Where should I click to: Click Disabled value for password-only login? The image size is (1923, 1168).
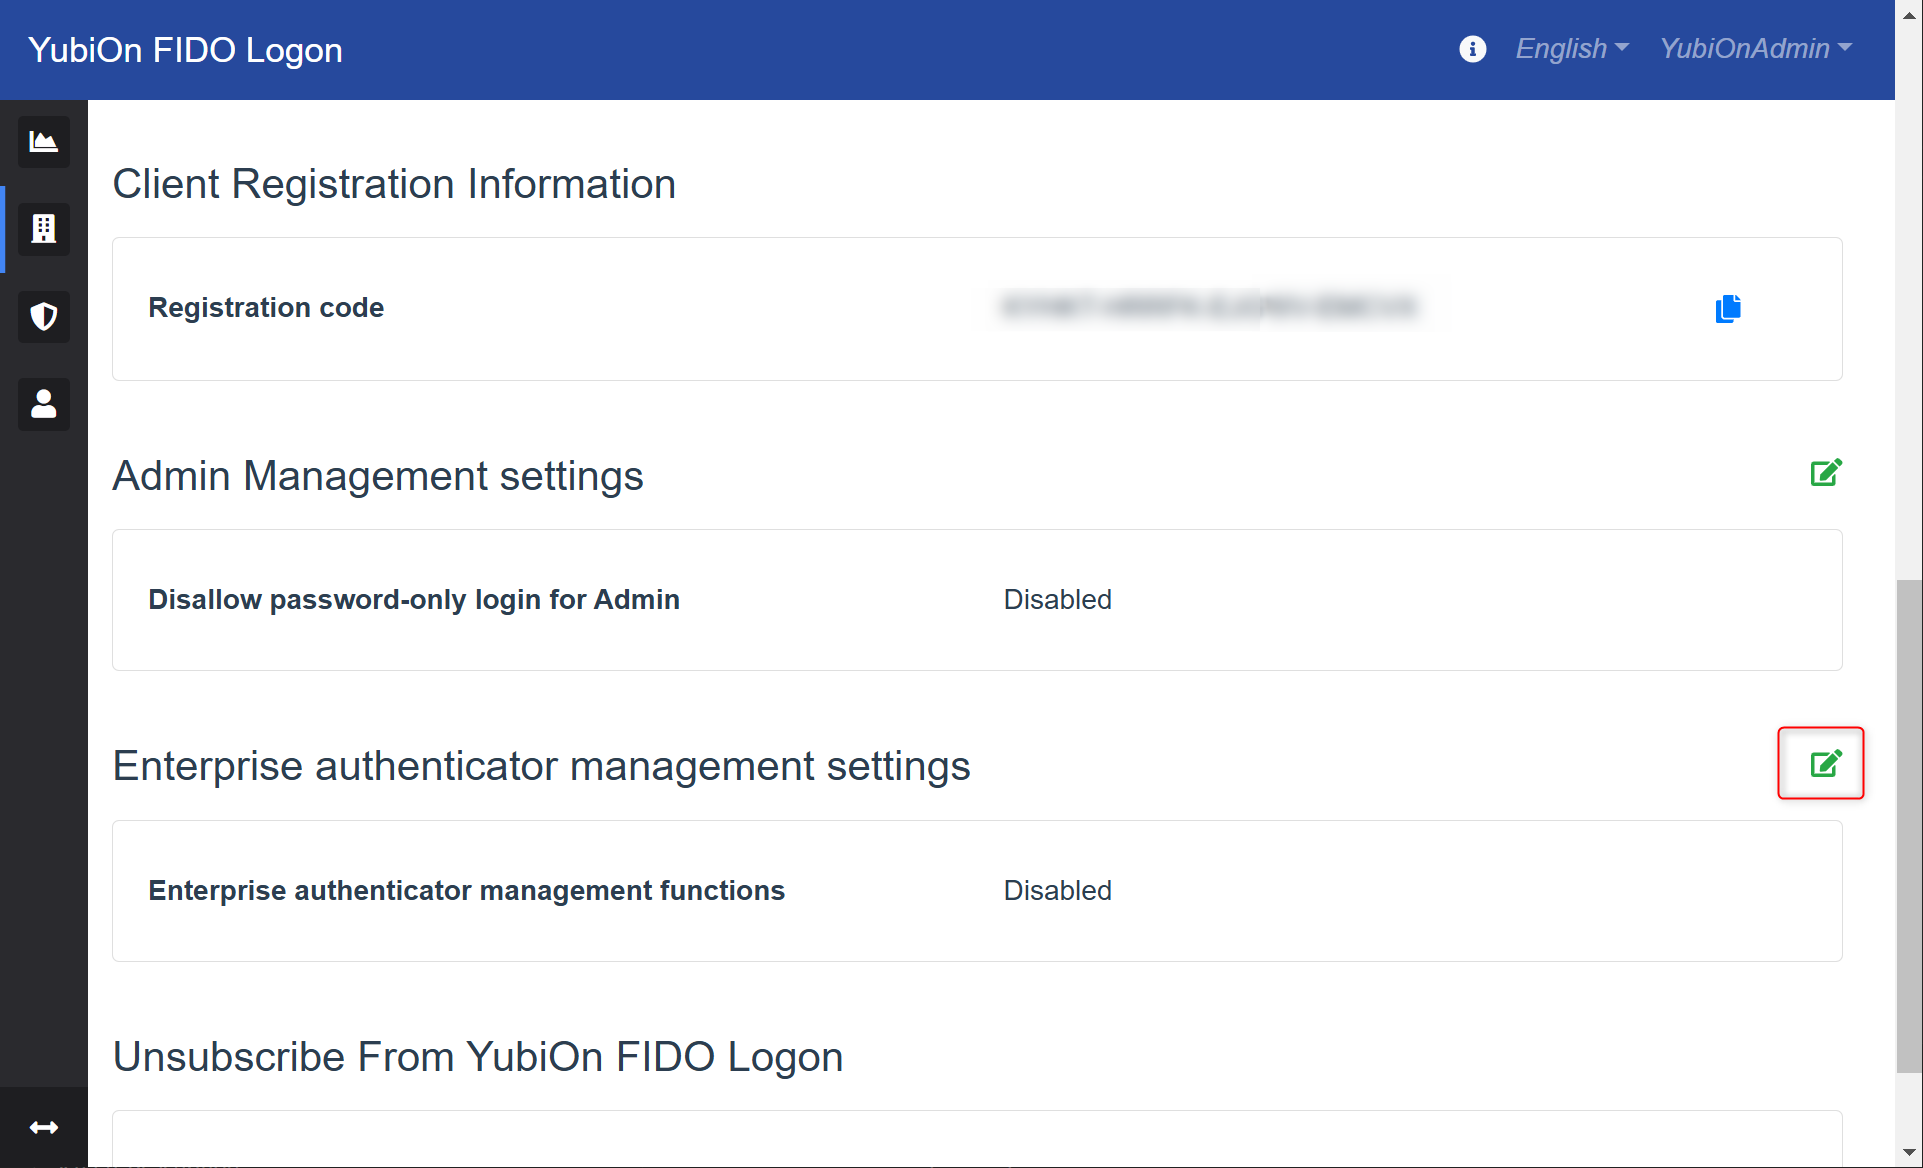[1057, 600]
